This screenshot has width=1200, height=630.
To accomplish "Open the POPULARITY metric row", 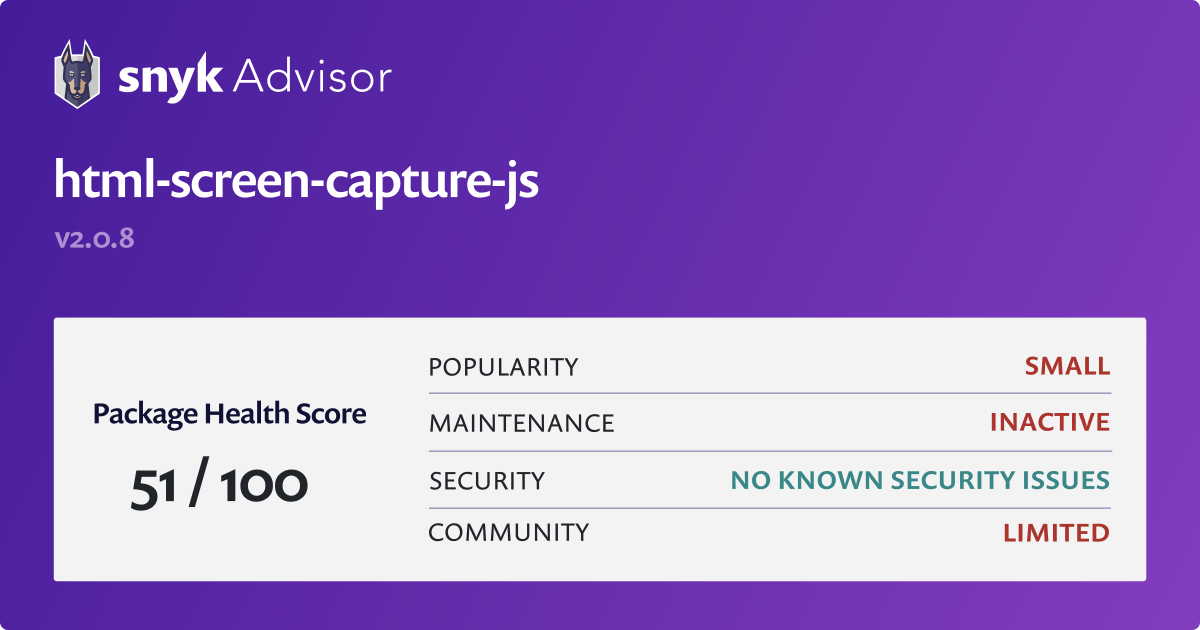I will pyautogui.click(x=503, y=367).
